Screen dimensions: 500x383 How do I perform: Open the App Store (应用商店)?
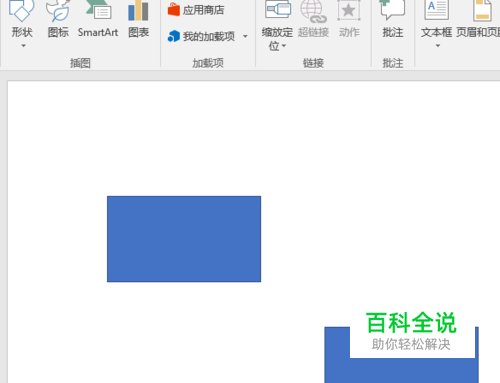tap(196, 10)
